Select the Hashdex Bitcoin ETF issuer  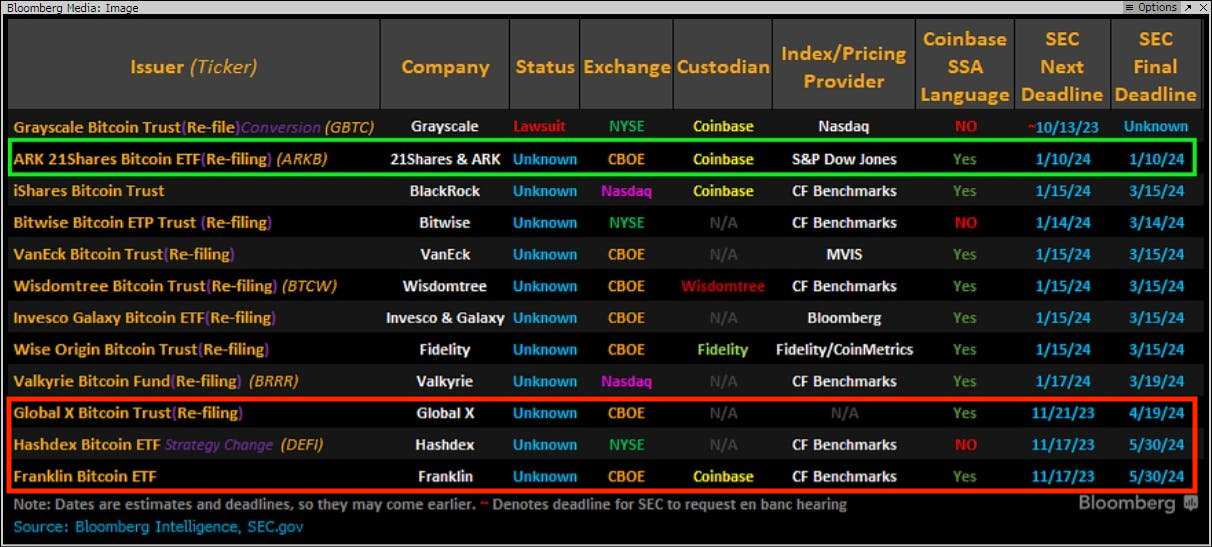click(168, 445)
